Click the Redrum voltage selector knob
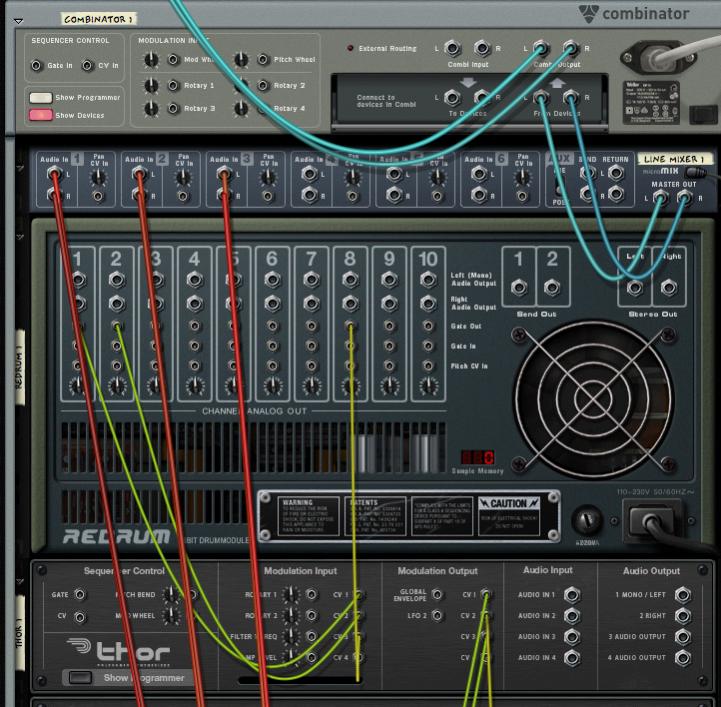The width and height of the screenshot is (721, 707). coord(587,520)
